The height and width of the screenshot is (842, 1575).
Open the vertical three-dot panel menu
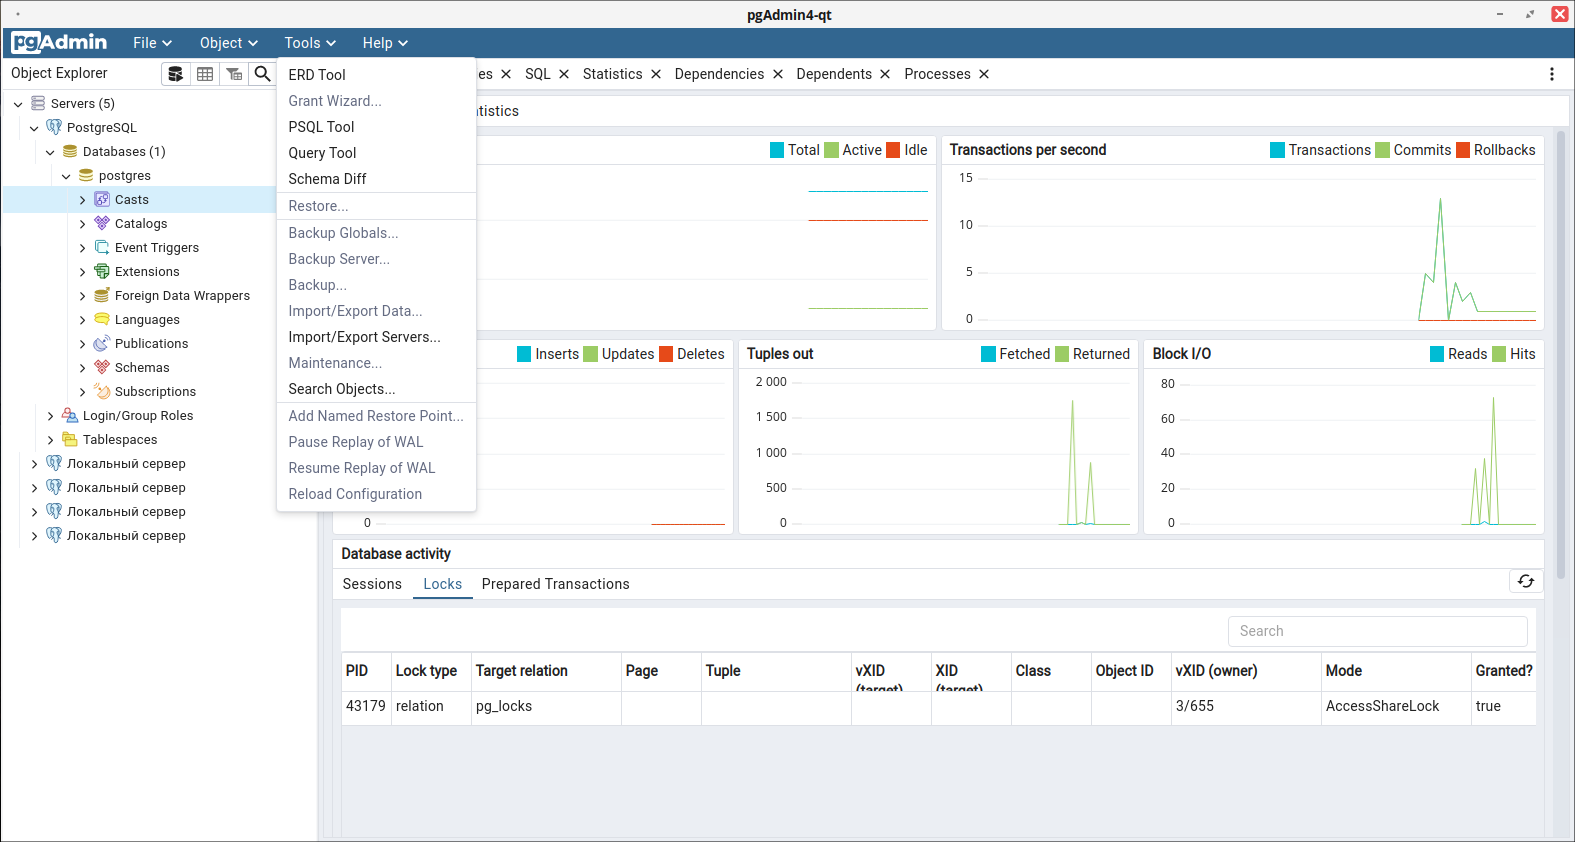click(1552, 74)
